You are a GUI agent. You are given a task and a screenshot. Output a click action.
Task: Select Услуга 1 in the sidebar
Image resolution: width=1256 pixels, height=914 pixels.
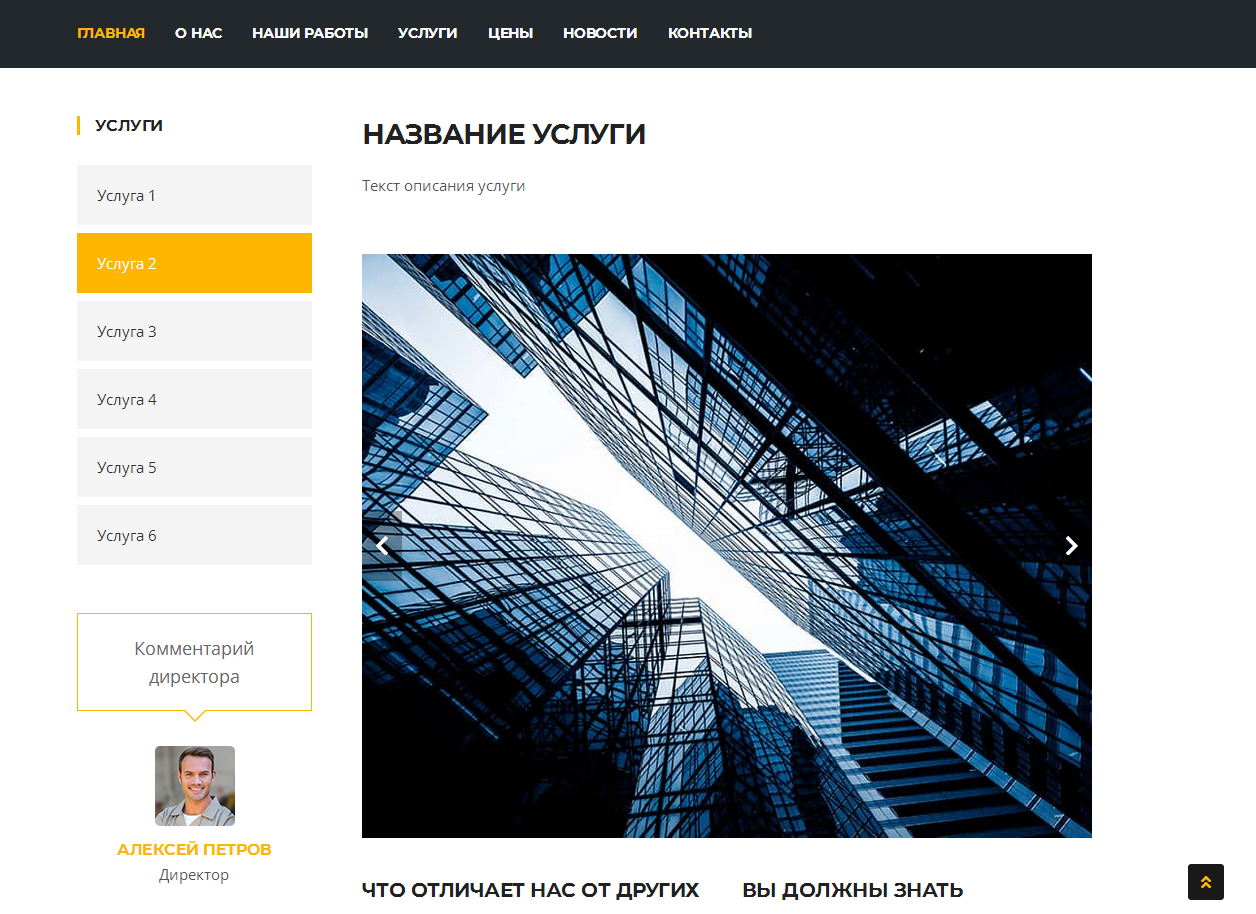click(194, 195)
